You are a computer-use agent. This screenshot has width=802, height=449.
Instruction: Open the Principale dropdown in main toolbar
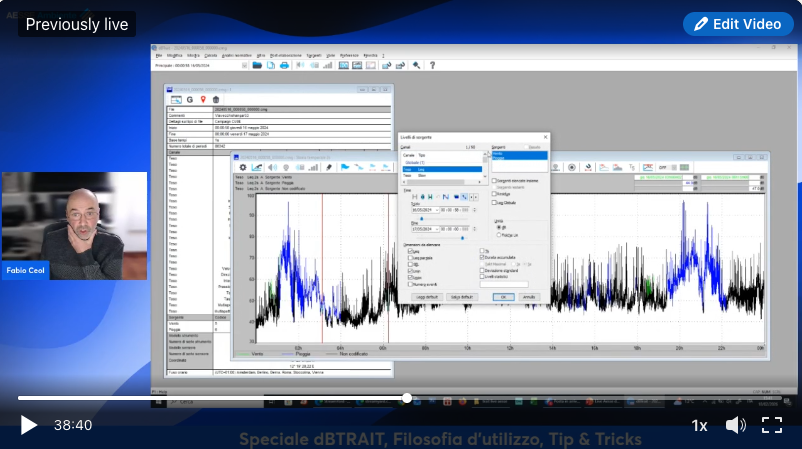(244, 65)
